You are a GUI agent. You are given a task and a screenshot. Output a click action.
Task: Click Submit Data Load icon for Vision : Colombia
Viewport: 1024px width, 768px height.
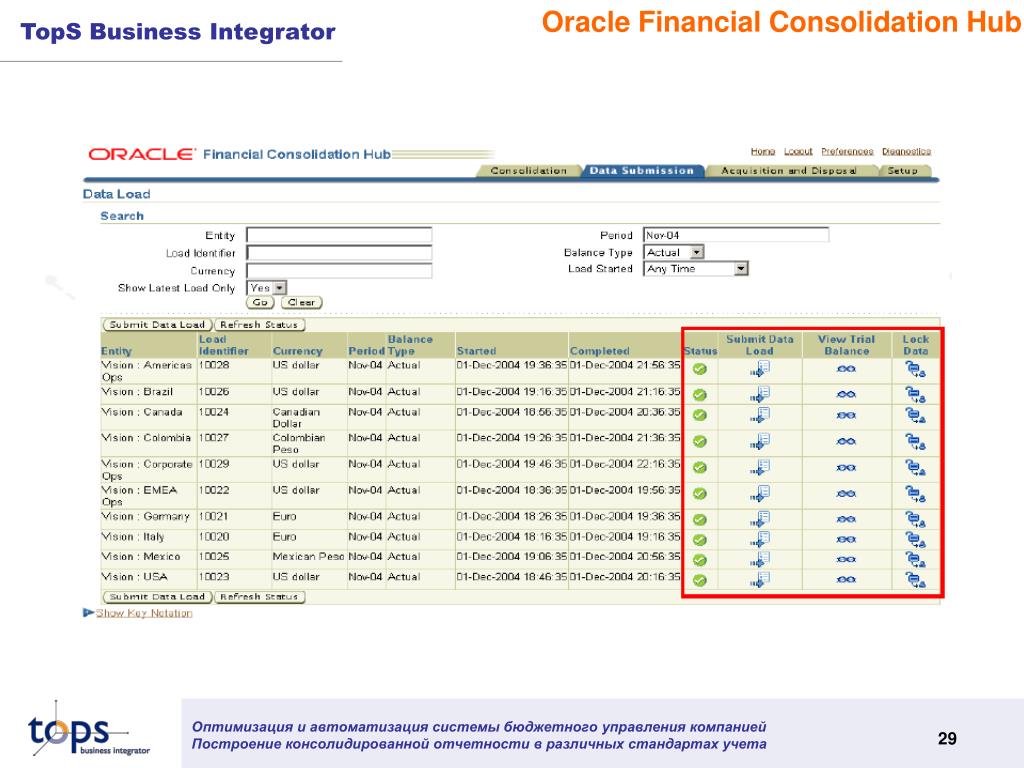(x=760, y=441)
